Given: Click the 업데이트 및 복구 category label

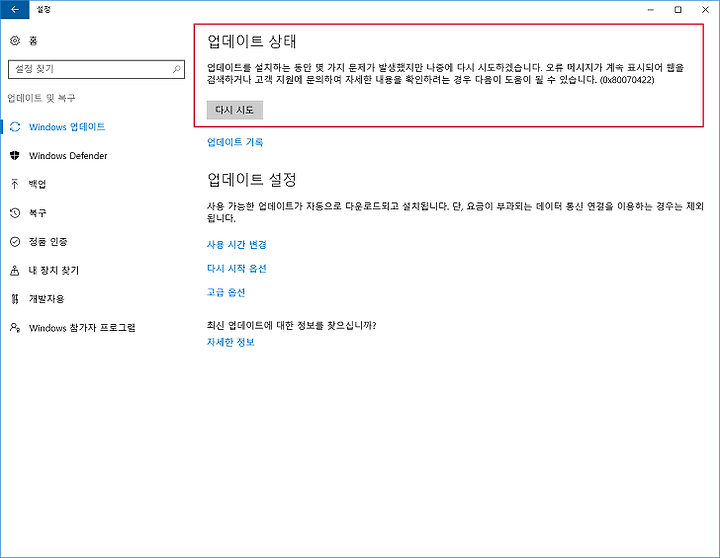Looking at the screenshot, I should pos(41,98).
